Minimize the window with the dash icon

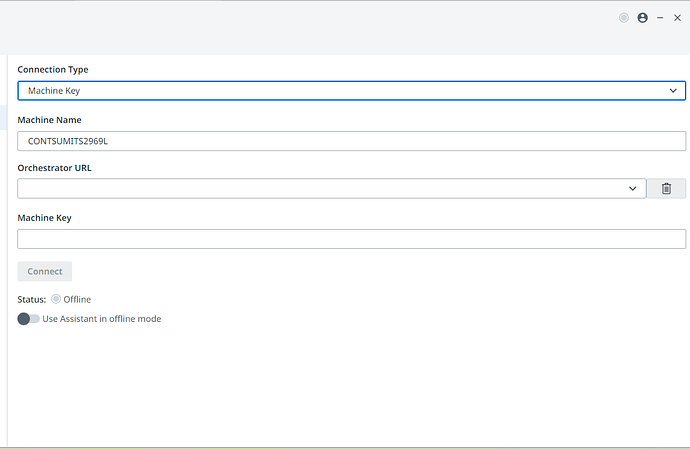coord(660,18)
